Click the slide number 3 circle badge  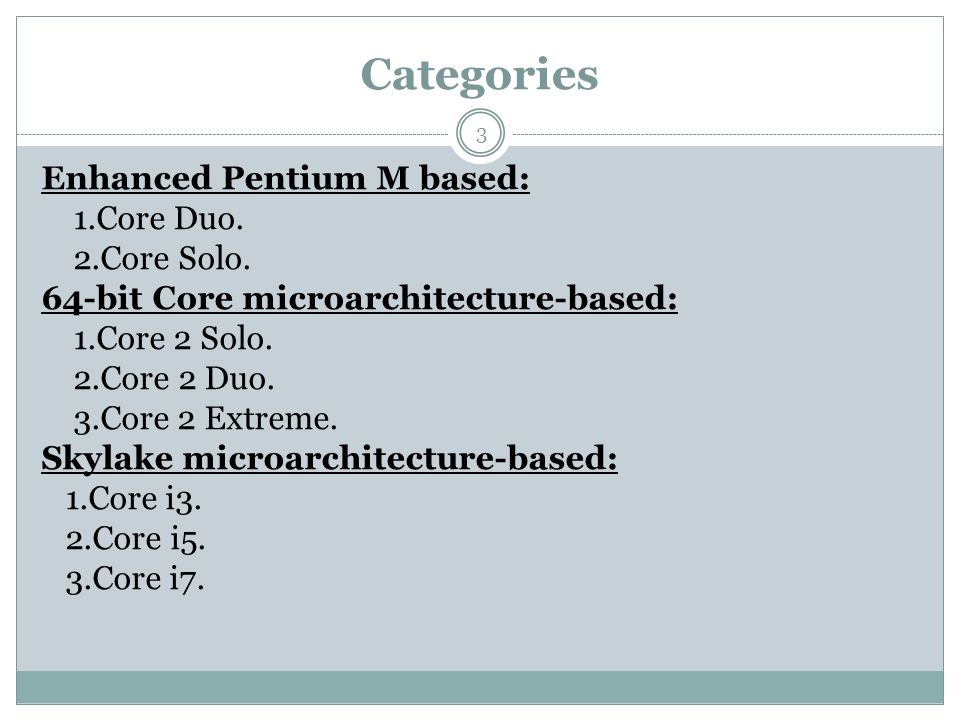pos(481,134)
